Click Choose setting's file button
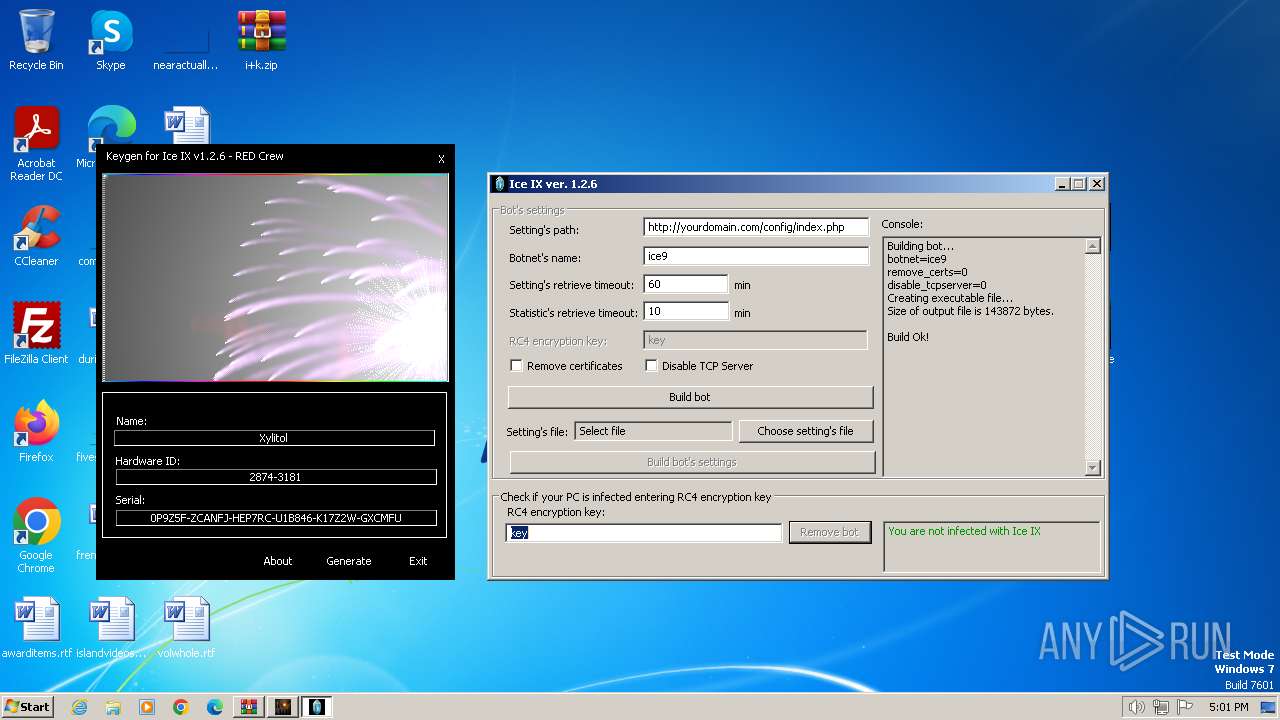 pos(805,431)
